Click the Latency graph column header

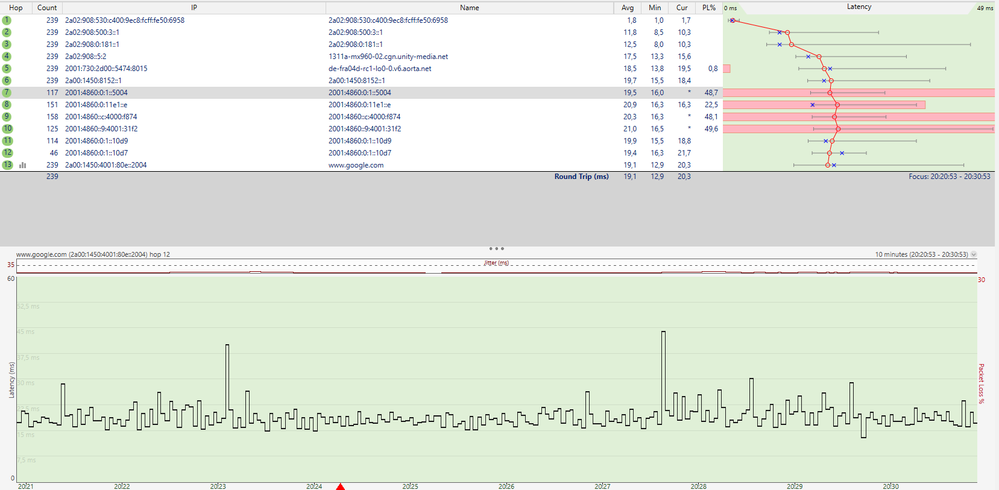pyautogui.click(x=858, y=7)
